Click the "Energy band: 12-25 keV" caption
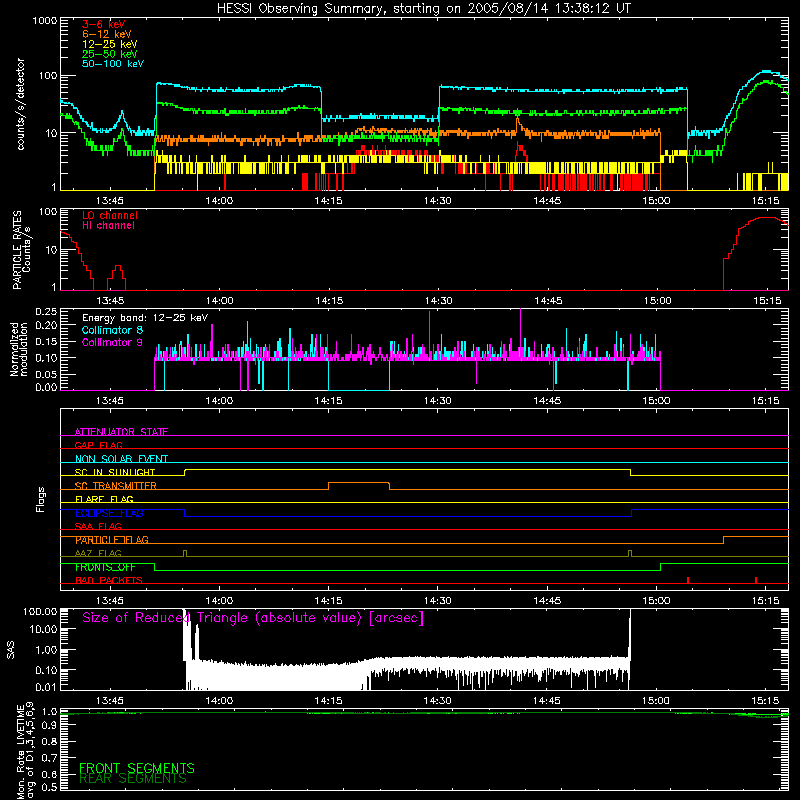The image size is (800, 800). [145, 318]
